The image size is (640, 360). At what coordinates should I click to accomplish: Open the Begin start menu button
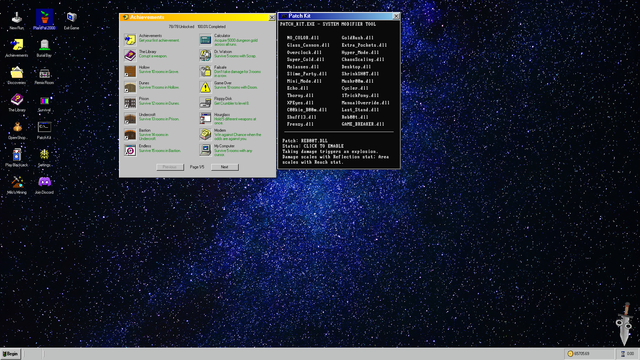coord(11,354)
